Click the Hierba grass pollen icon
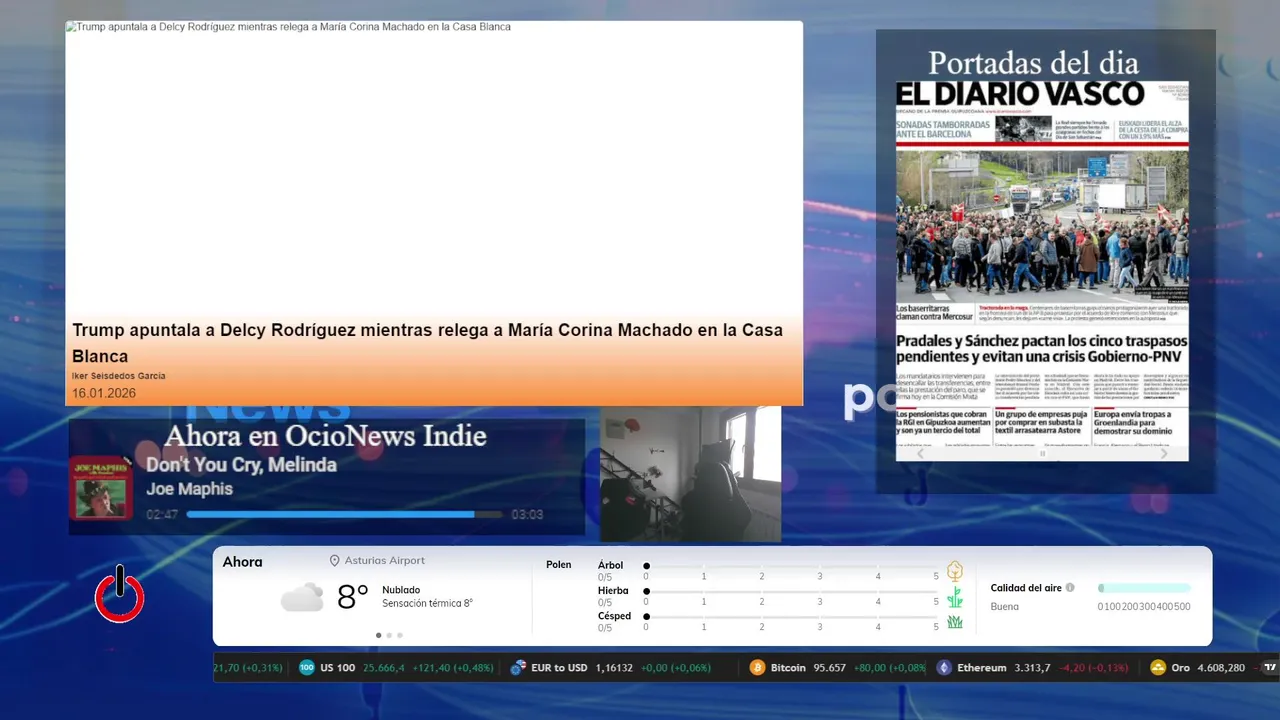1280x720 pixels. tap(955, 597)
